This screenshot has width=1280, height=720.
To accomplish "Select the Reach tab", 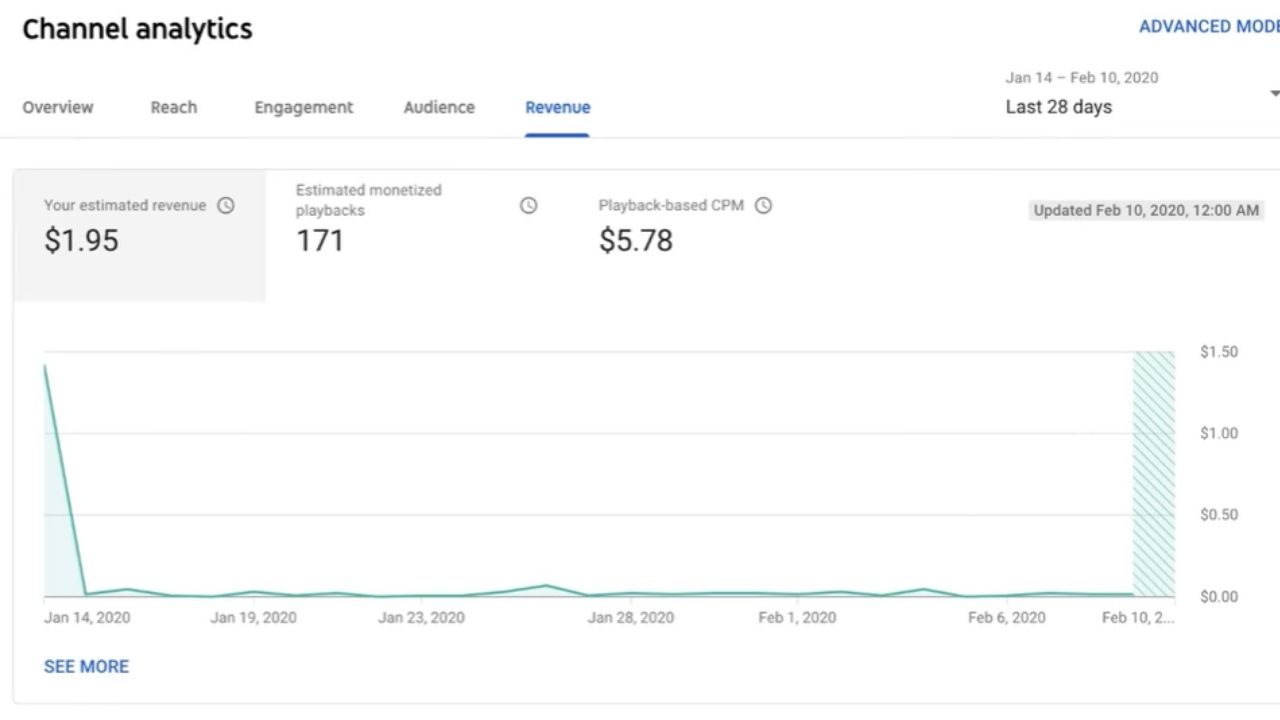I will (173, 107).
